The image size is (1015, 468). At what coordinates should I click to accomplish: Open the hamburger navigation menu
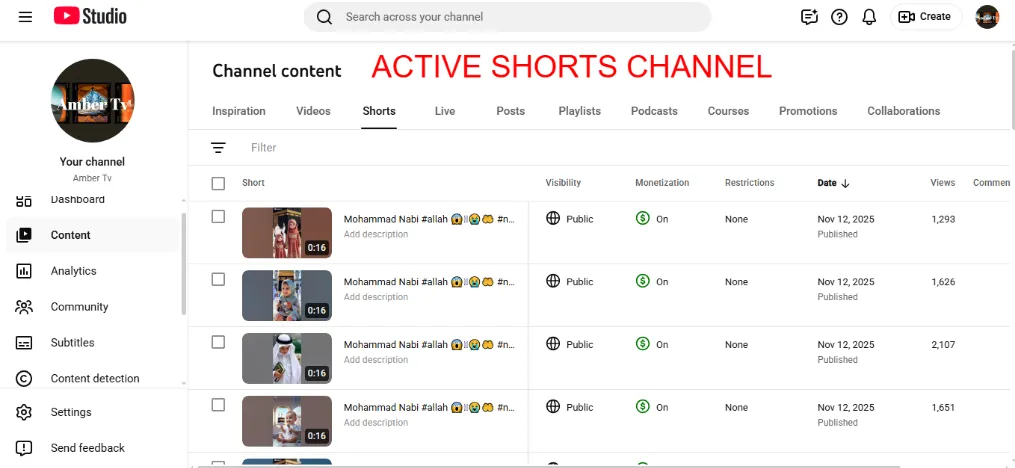click(x=25, y=17)
